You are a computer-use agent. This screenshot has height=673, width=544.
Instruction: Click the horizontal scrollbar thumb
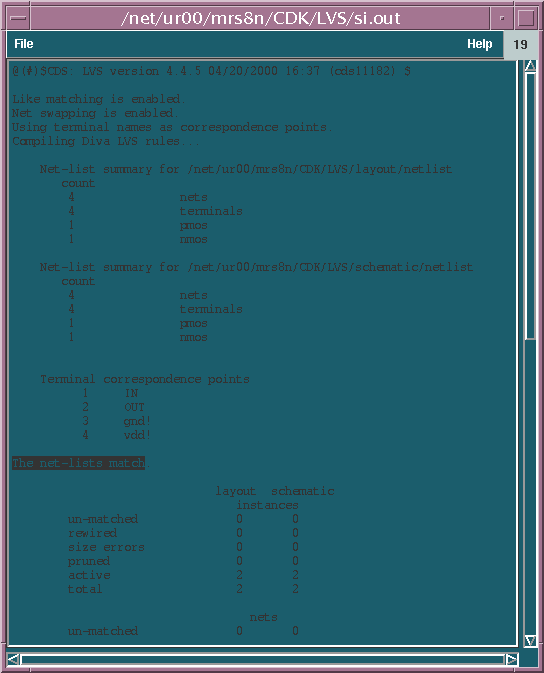click(x=263, y=659)
